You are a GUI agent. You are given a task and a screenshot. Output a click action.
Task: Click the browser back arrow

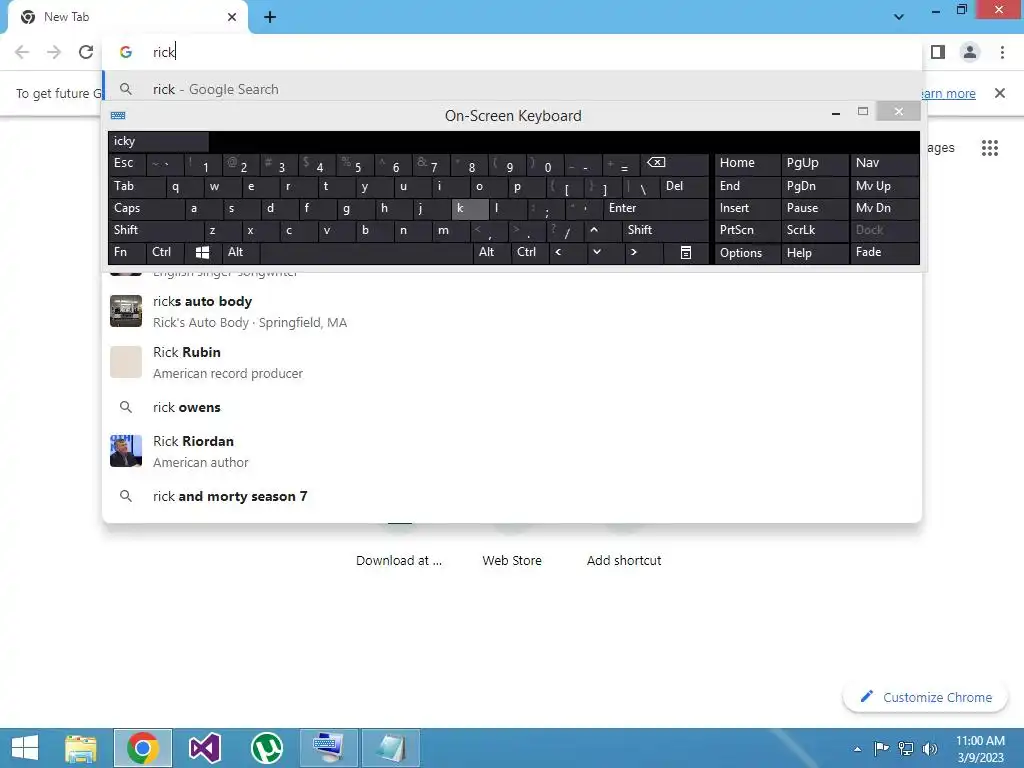22,52
